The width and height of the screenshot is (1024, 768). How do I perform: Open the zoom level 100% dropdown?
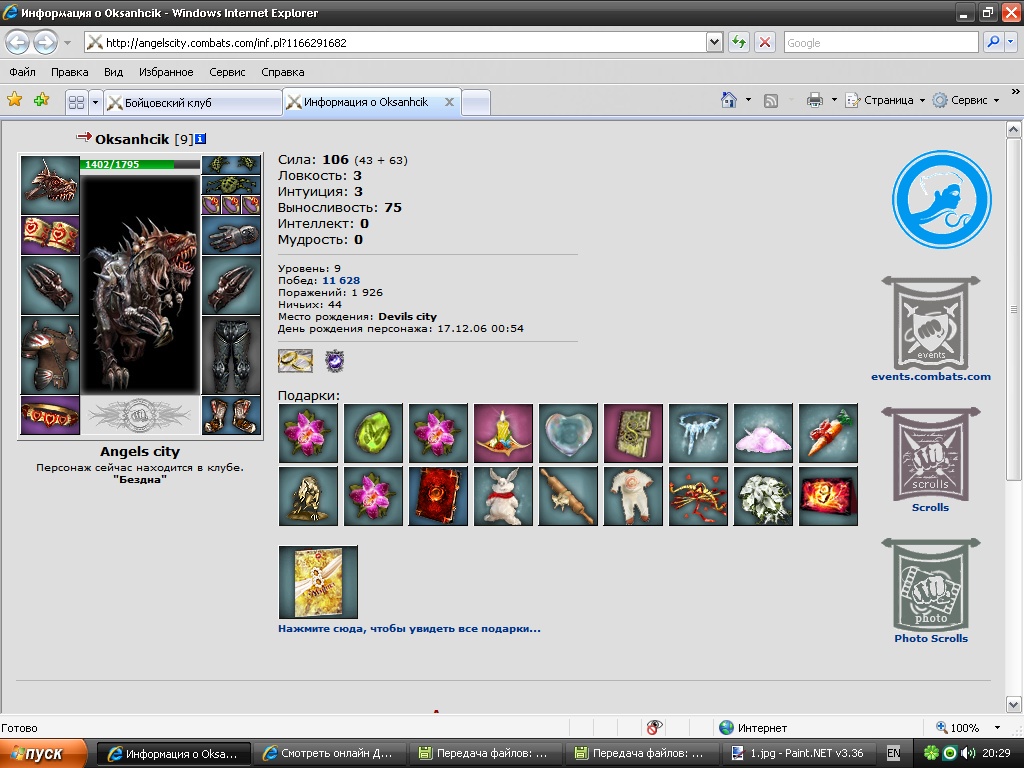[x=997, y=728]
